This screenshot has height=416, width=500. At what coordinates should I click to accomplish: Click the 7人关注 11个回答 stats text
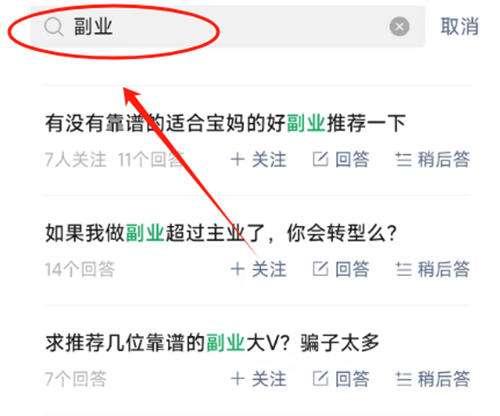pyautogui.click(x=114, y=159)
